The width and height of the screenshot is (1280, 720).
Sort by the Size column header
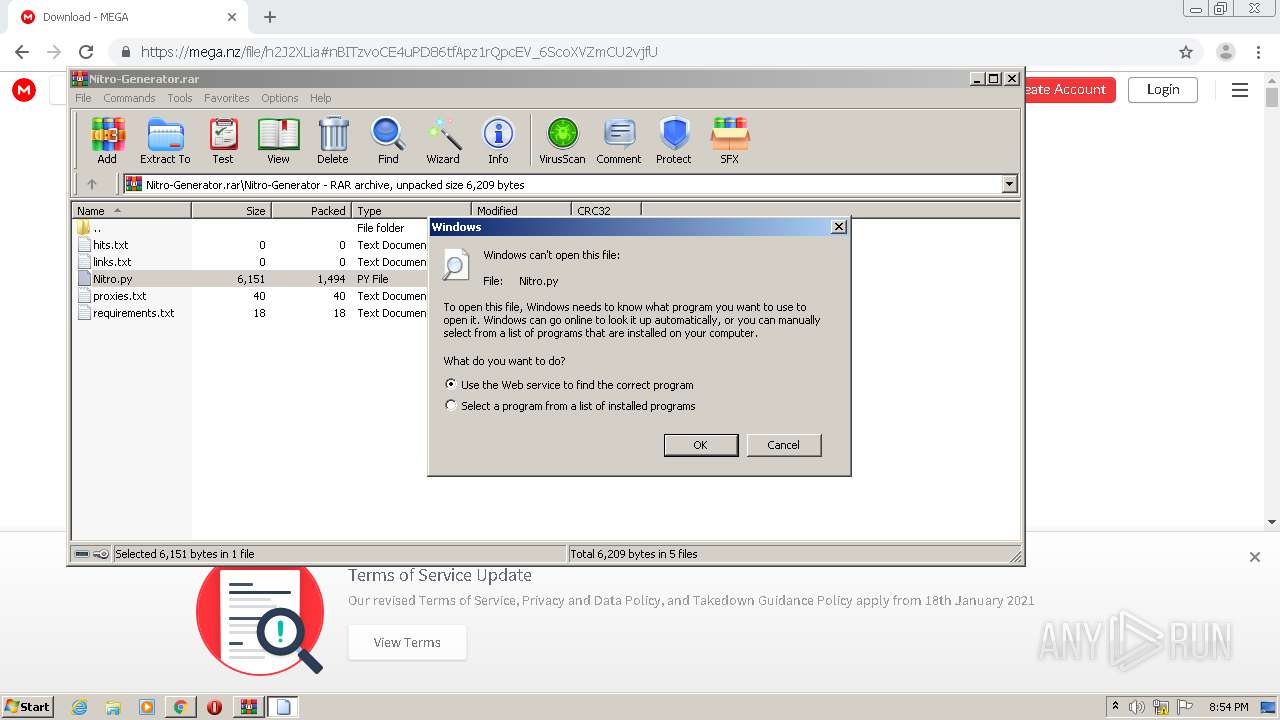click(231, 210)
